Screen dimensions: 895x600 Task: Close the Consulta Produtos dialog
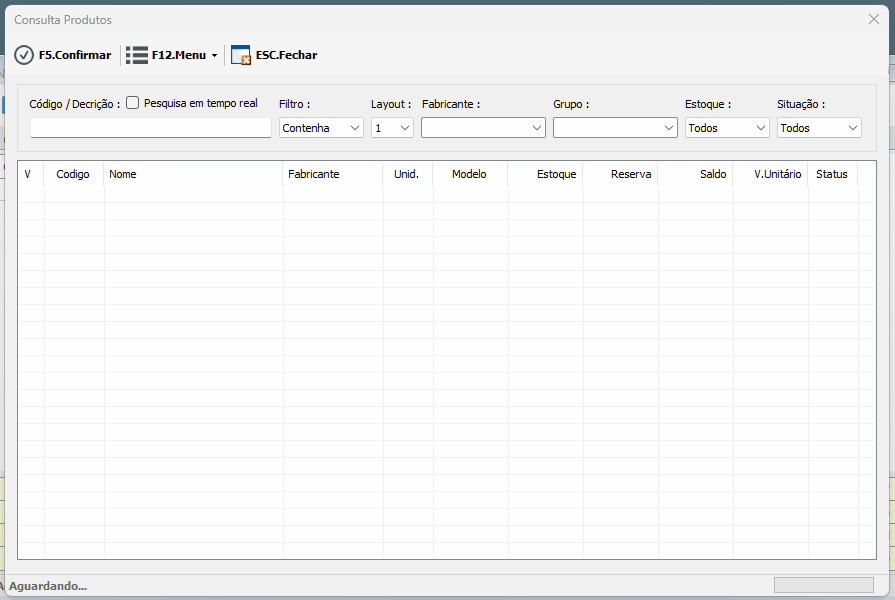pos(873,19)
